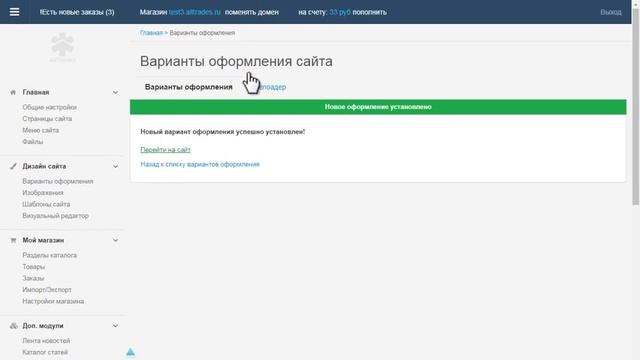Open Заказы in sidebar

point(33,278)
